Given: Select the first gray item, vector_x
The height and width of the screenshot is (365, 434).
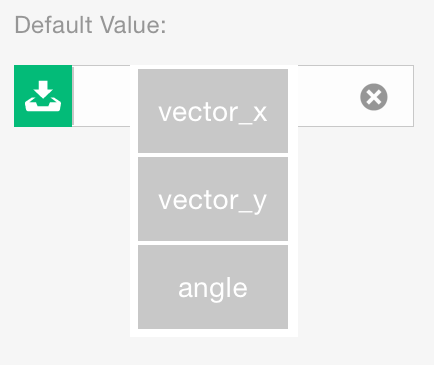Looking at the screenshot, I should tap(213, 111).
